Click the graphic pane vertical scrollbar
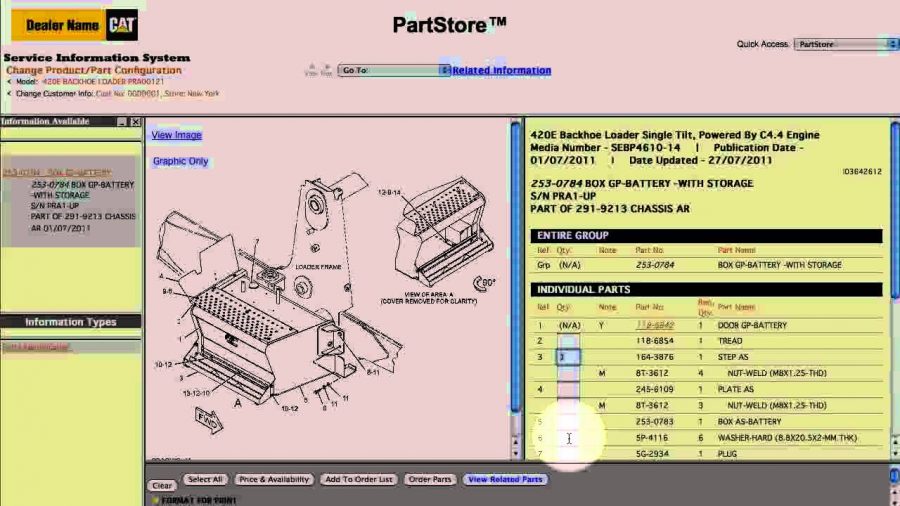 click(x=515, y=267)
